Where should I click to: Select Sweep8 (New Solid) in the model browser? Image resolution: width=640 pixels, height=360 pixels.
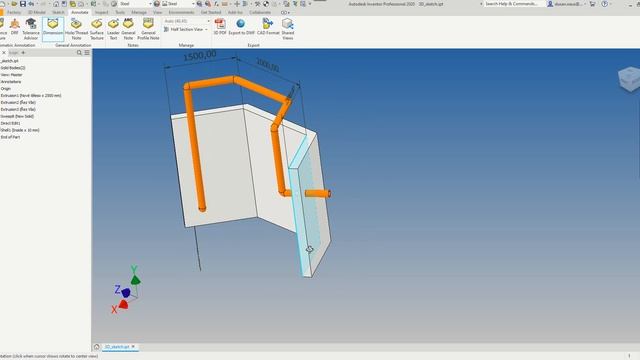click(17, 116)
